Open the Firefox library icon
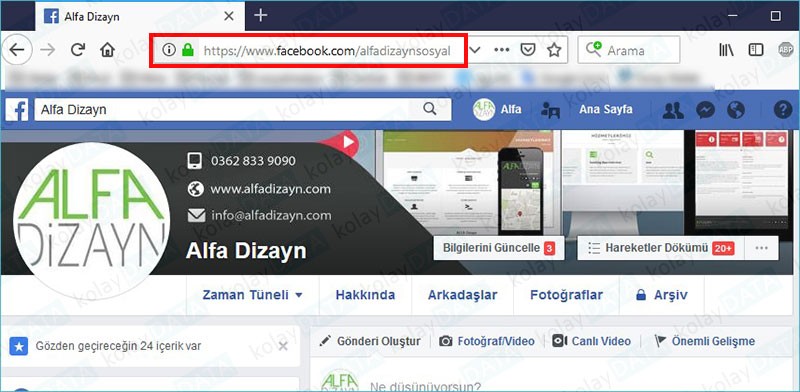 click(726, 50)
